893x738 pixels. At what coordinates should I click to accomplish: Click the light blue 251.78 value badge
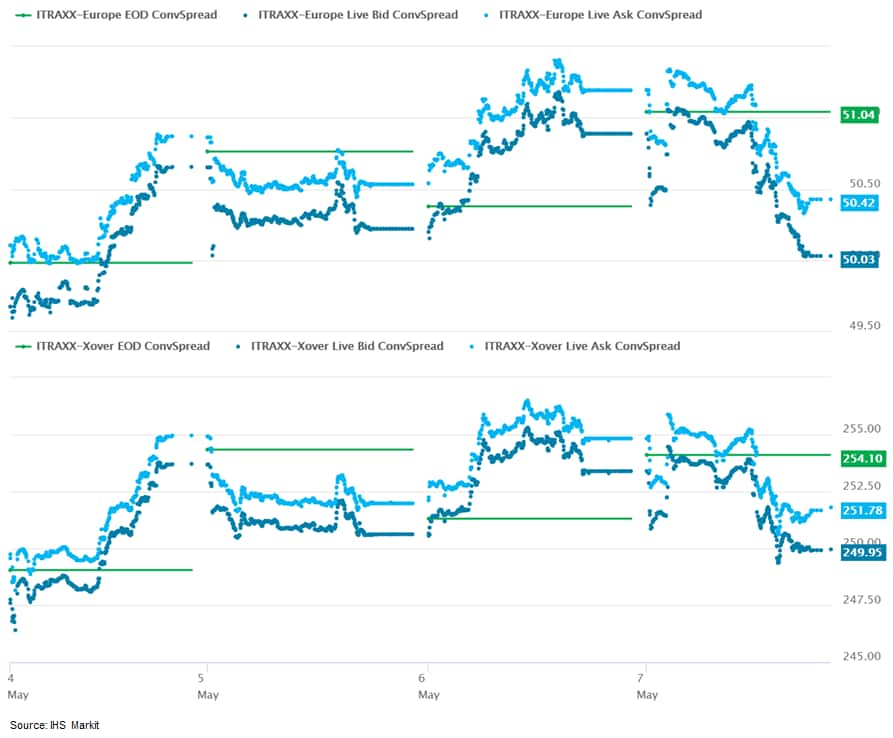863,511
